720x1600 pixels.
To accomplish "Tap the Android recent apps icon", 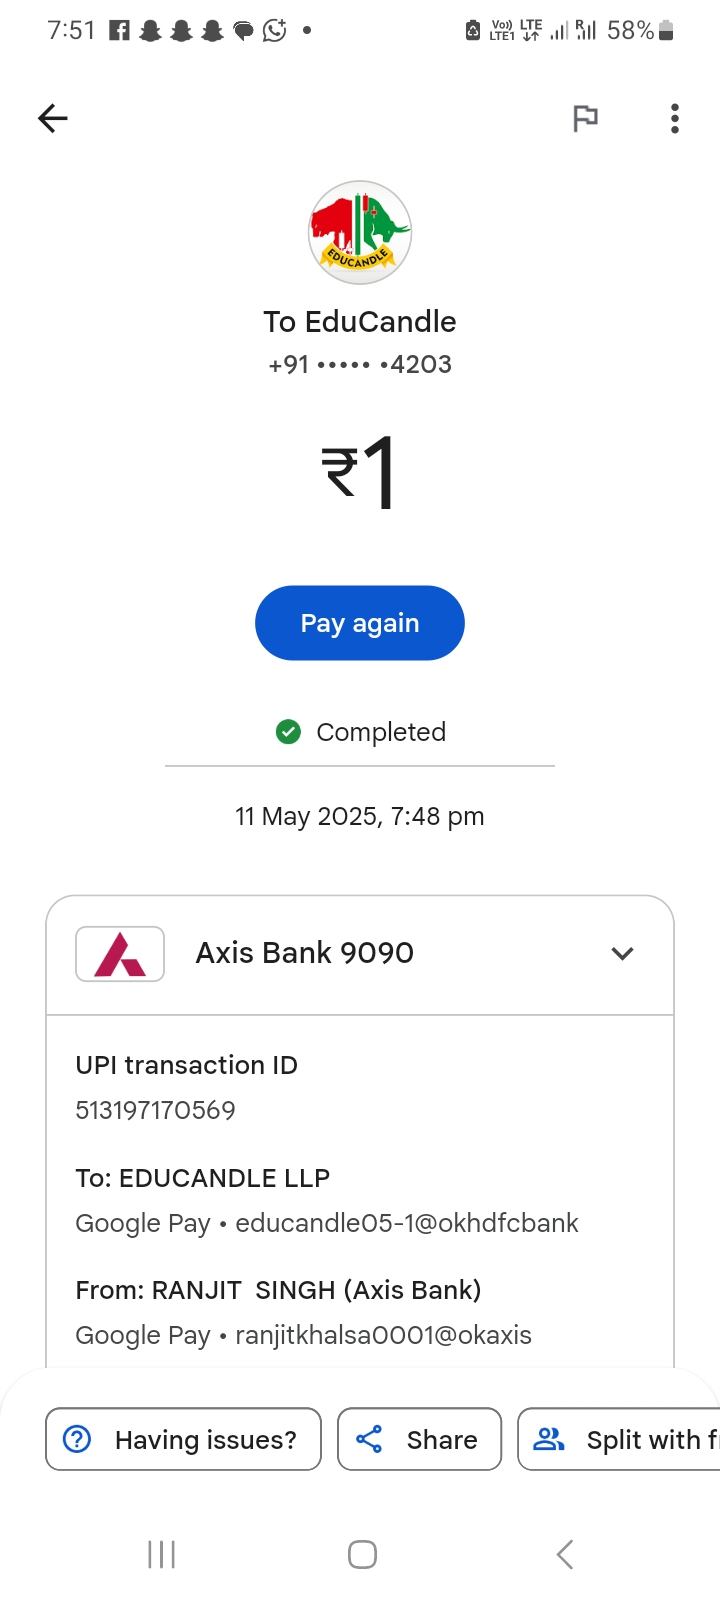I will pyautogui.click(x=161, y=1554).
